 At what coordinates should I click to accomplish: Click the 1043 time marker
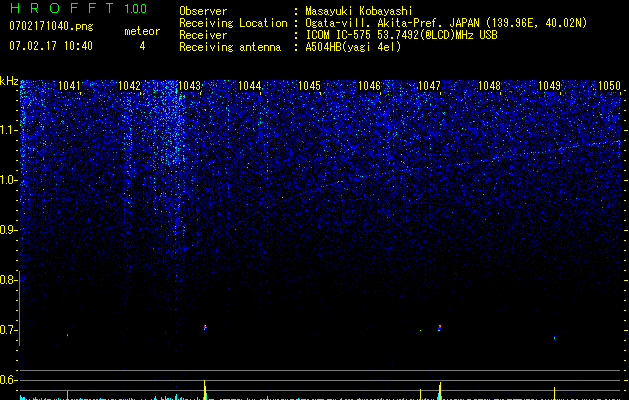click(189, 86)
